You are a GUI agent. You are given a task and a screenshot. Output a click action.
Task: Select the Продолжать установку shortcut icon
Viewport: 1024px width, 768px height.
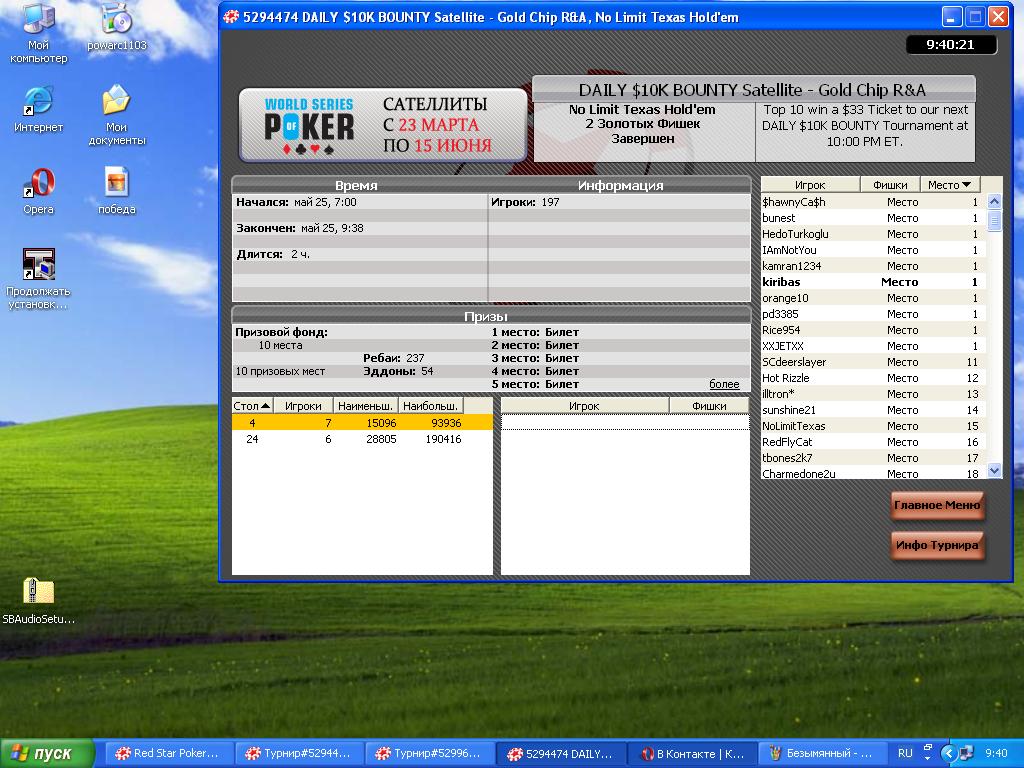[x=39, y=279]
